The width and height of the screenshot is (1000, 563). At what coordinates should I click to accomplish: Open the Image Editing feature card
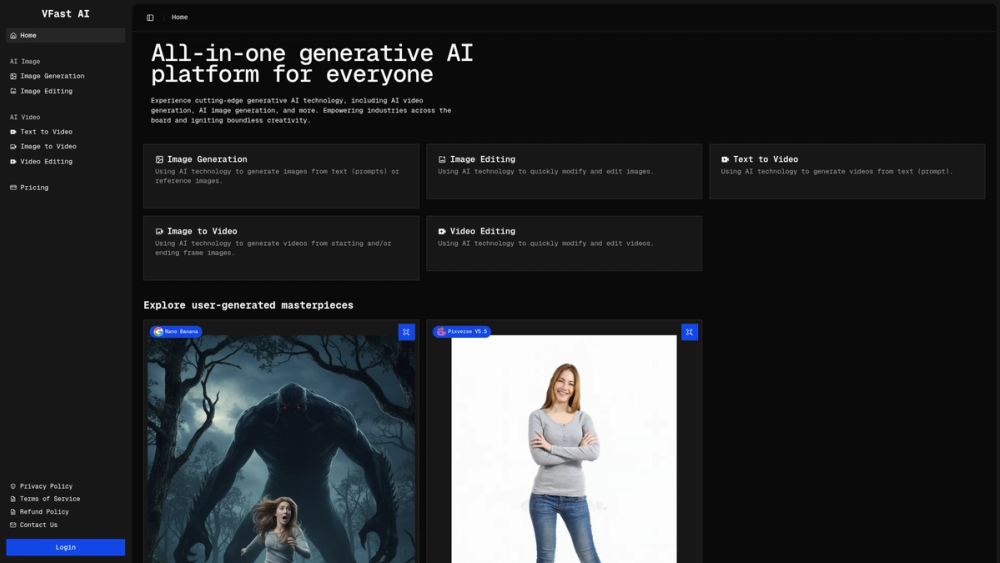tap(564, 172)
